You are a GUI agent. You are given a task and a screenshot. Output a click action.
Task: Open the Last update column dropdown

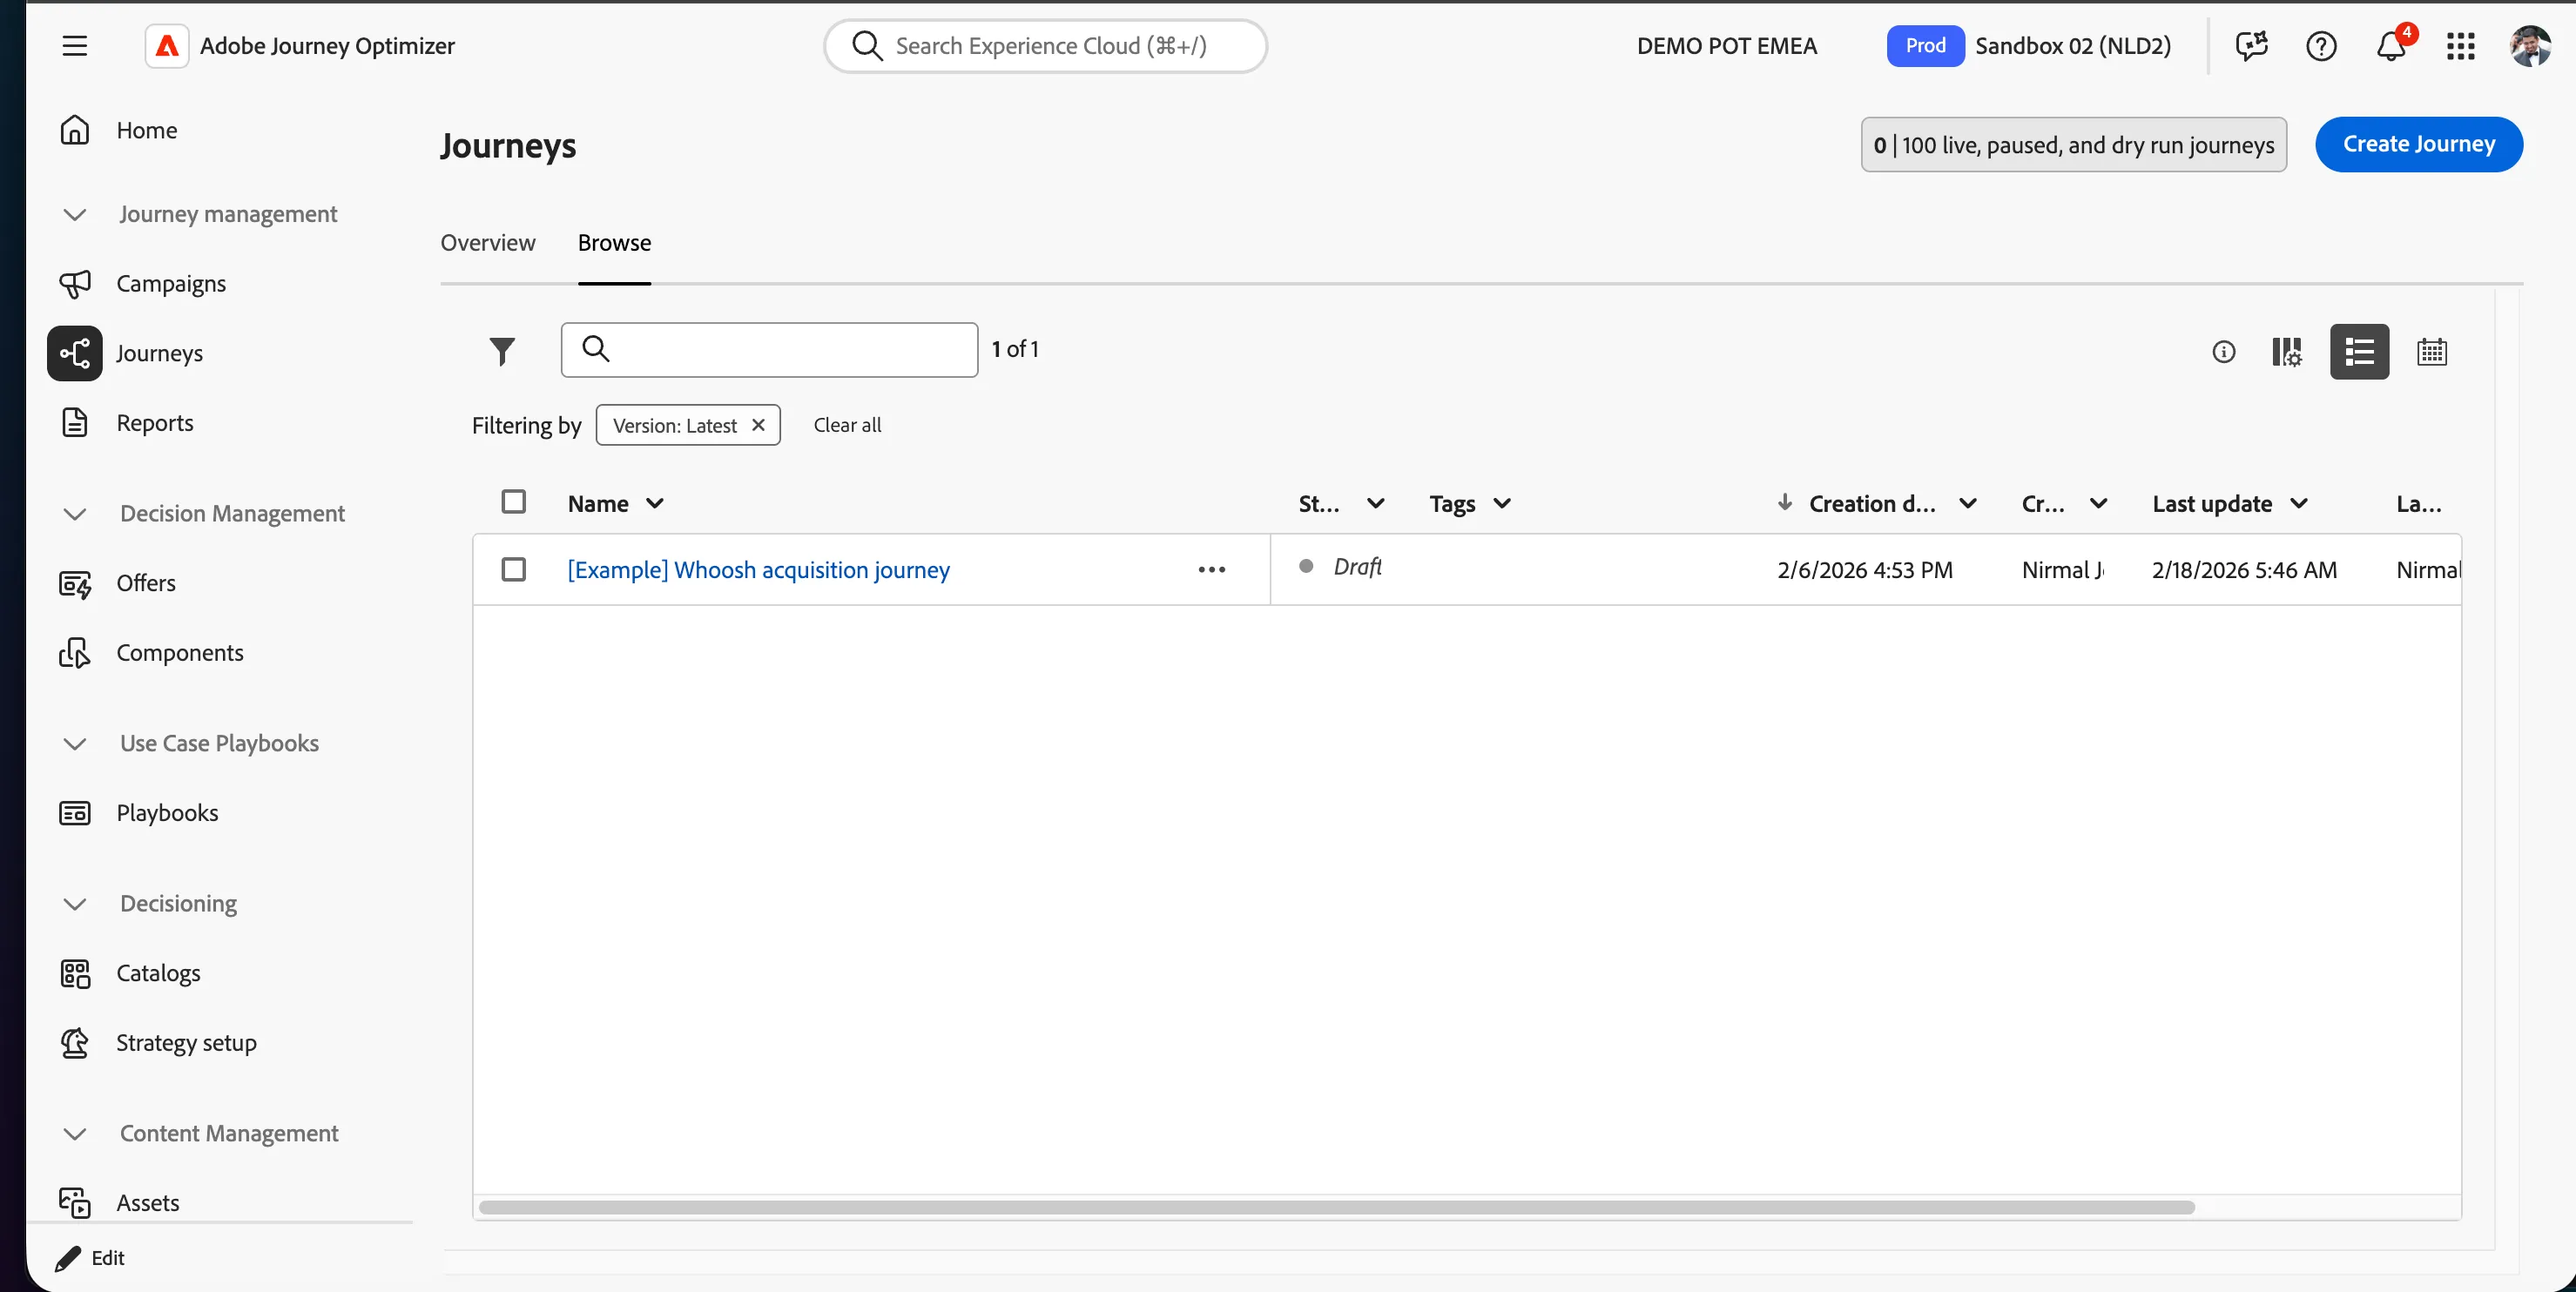(x=2299, y=504)
